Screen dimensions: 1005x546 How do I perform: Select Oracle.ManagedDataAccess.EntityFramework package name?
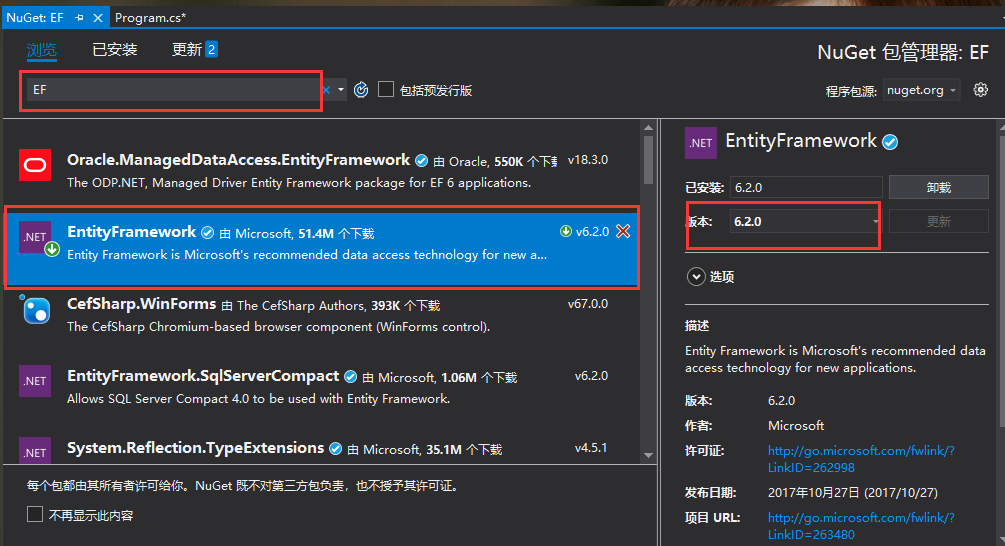click(x=238, y=160)
